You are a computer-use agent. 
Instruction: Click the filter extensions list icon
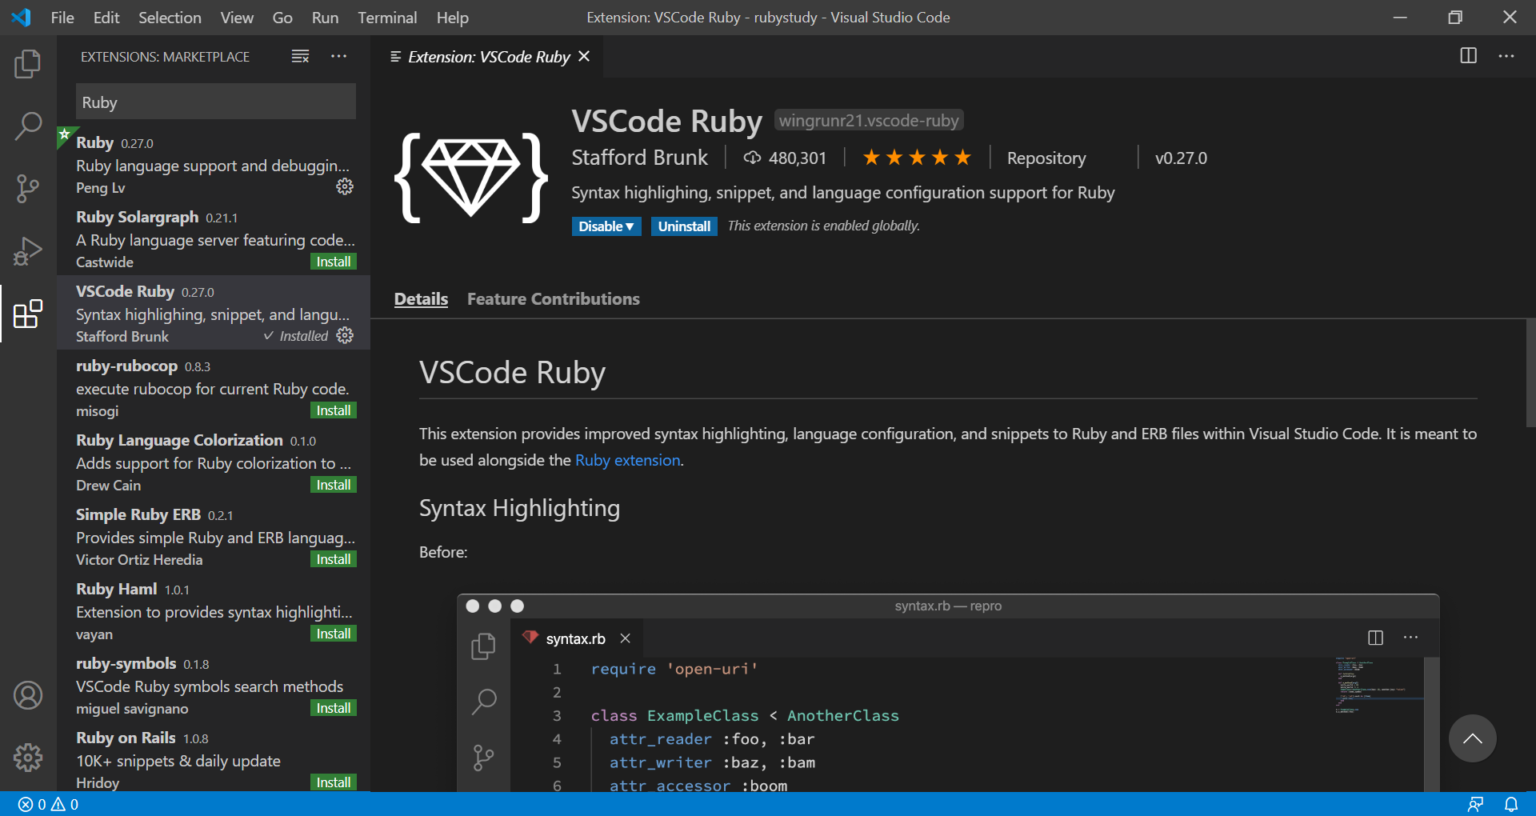click(x=300, y=56)
